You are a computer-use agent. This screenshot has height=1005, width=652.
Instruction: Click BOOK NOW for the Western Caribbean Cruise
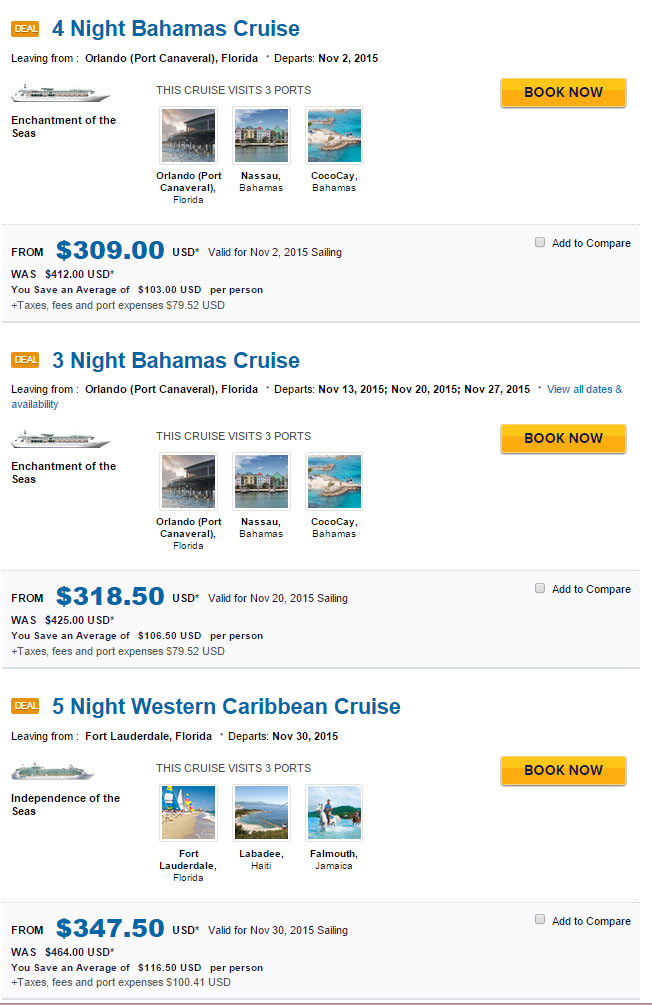[564, 770]
